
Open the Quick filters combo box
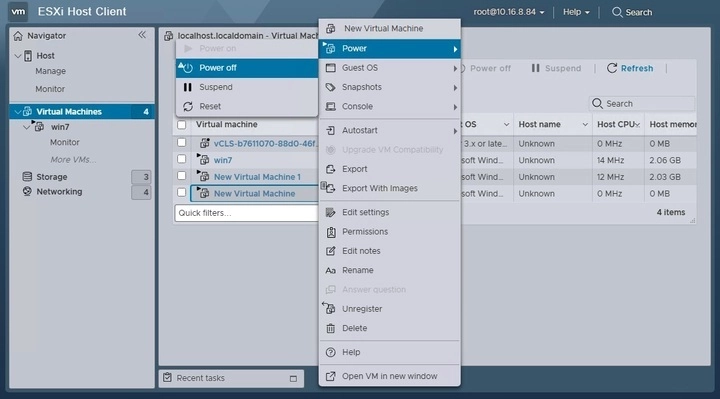click(246, 213)
